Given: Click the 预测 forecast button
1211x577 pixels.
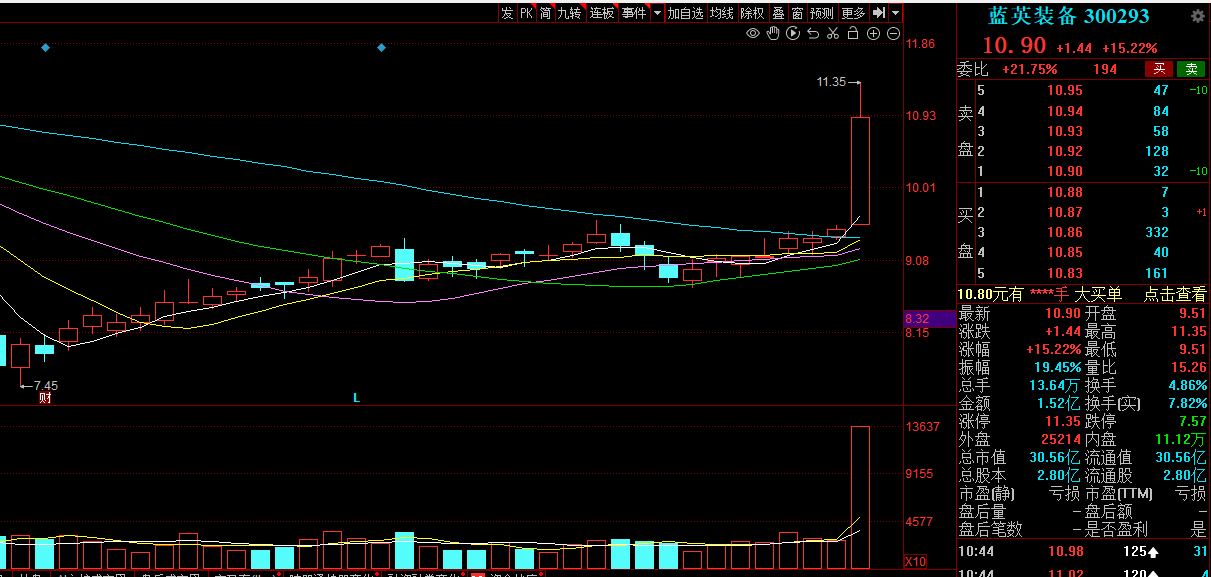Looking at the screenshot, I should (x=822, y=13).
